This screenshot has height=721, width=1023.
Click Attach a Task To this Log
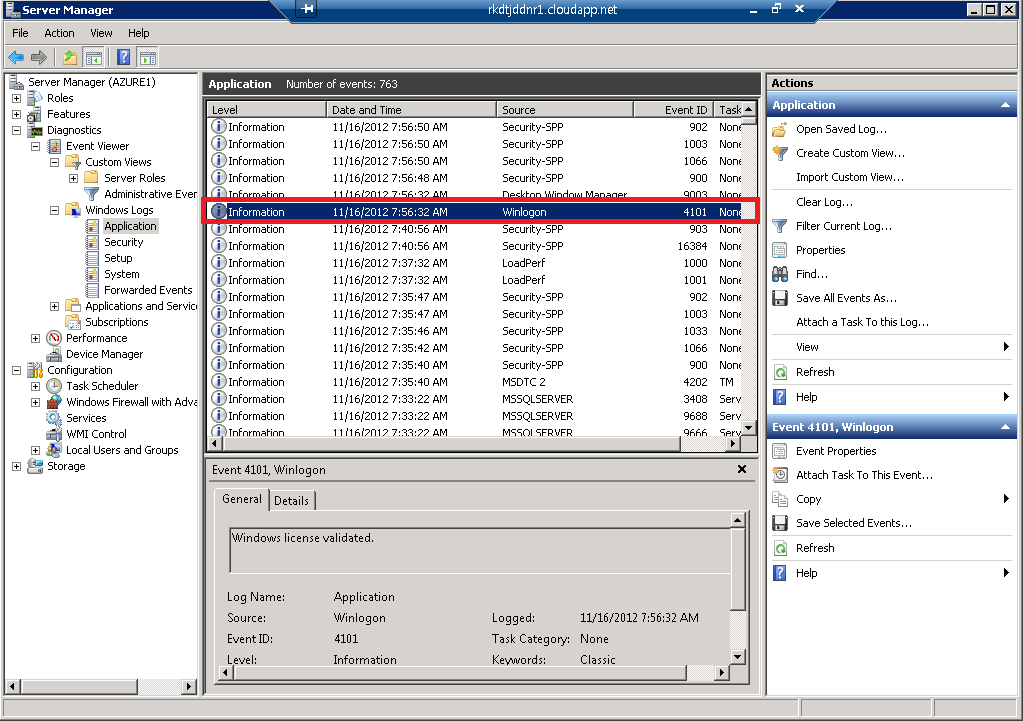point(862,322)
